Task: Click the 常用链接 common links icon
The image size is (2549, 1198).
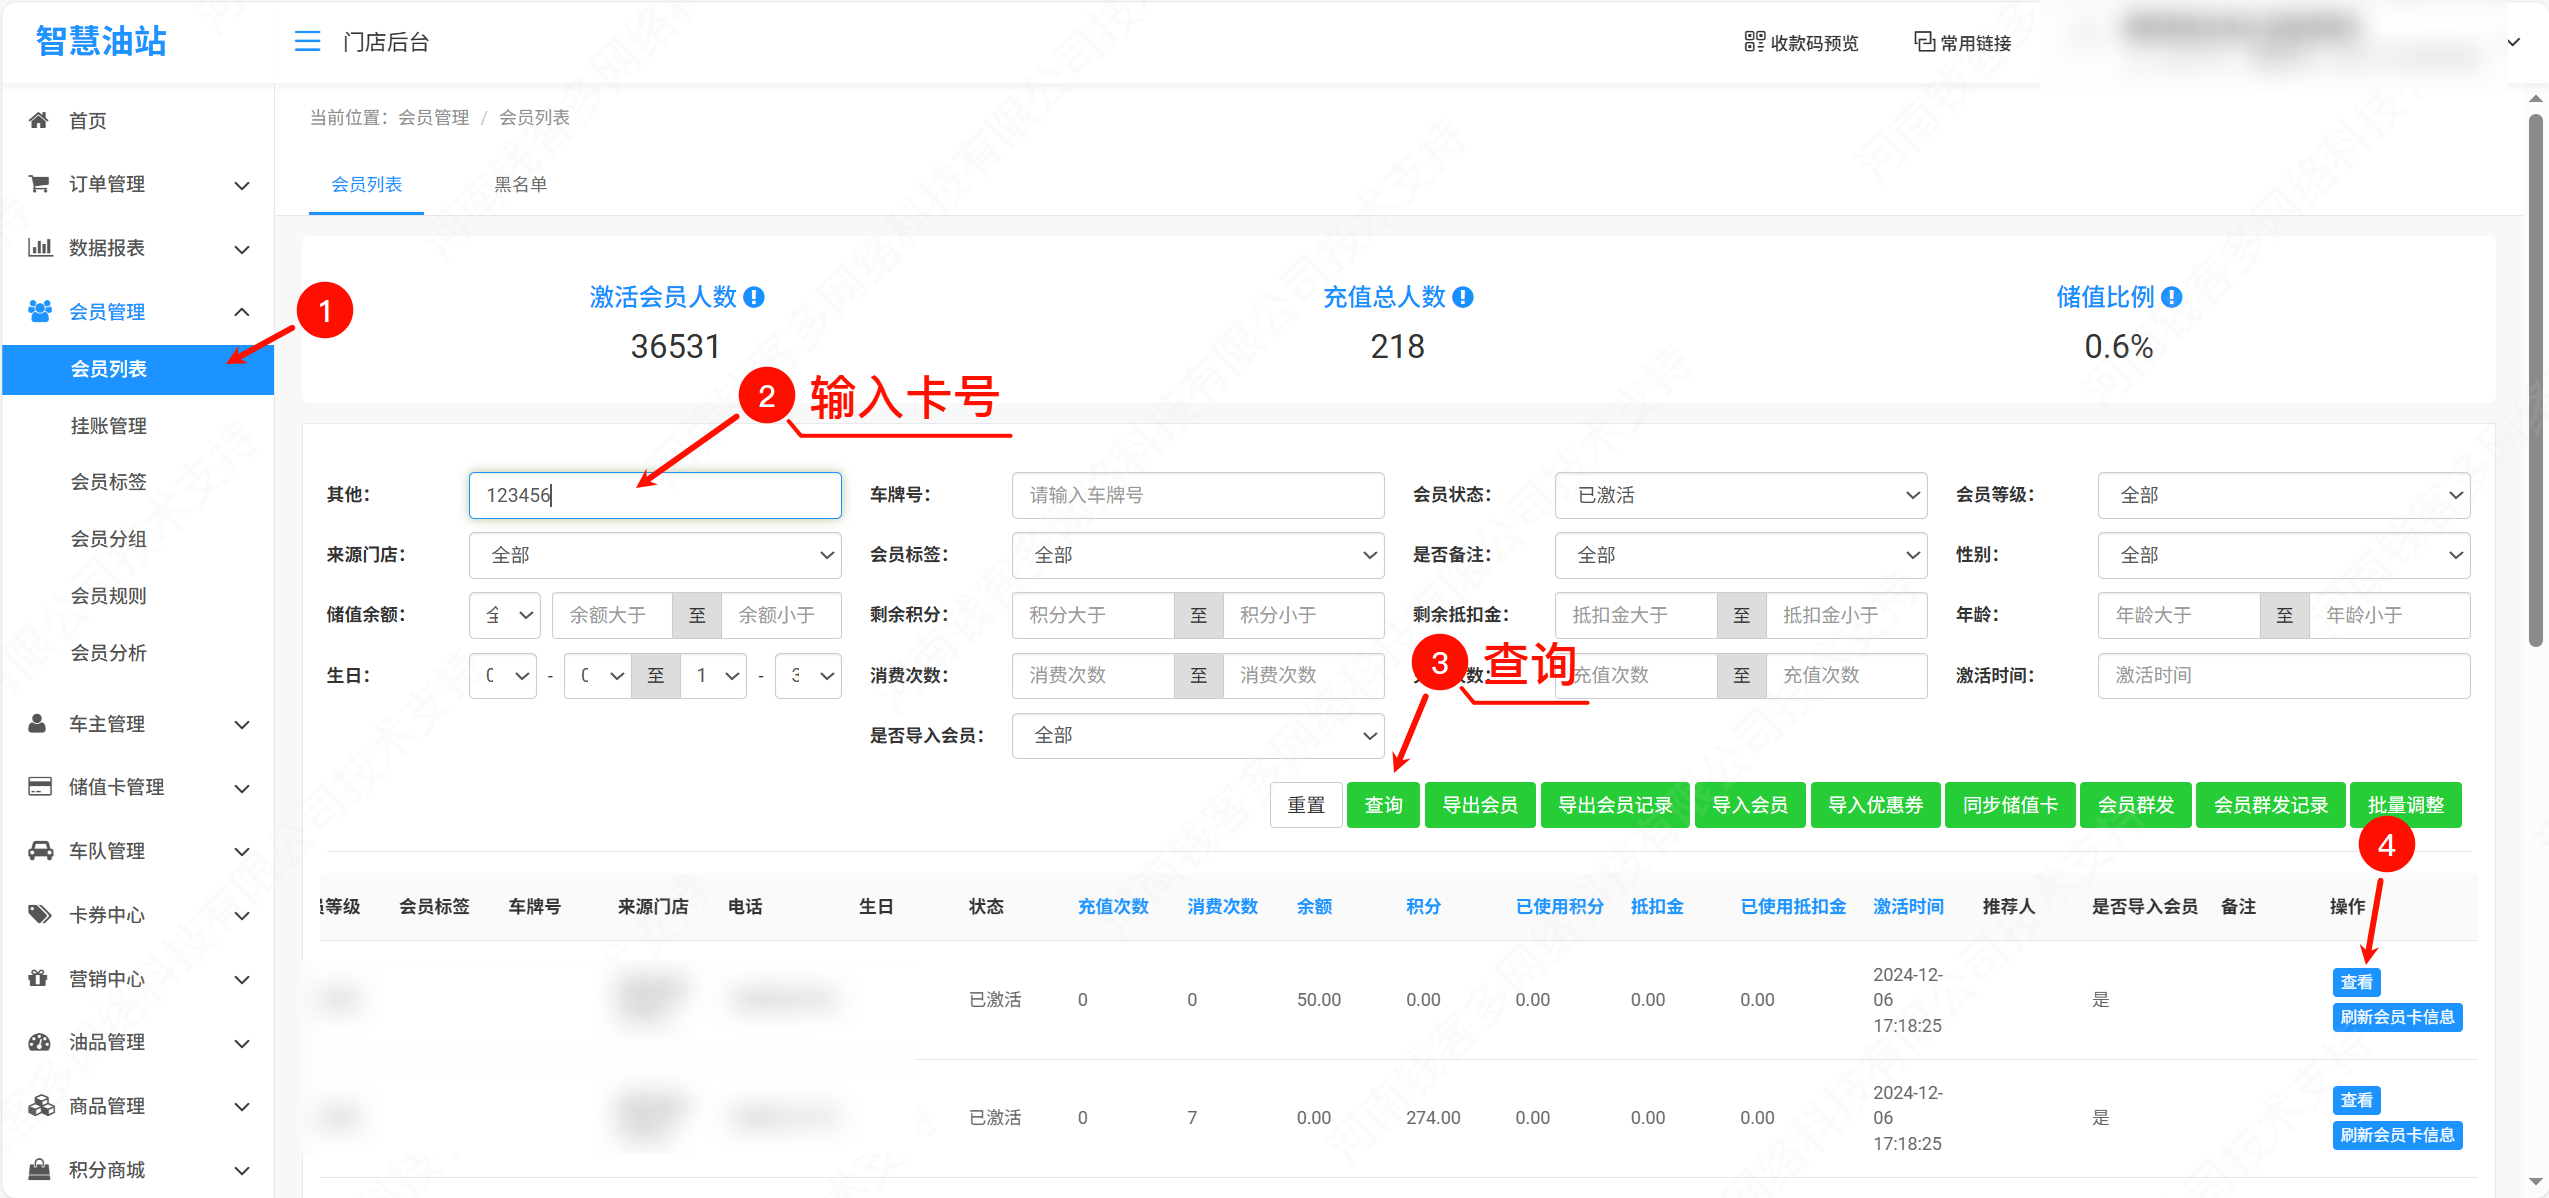Action: click(1924, 42)
